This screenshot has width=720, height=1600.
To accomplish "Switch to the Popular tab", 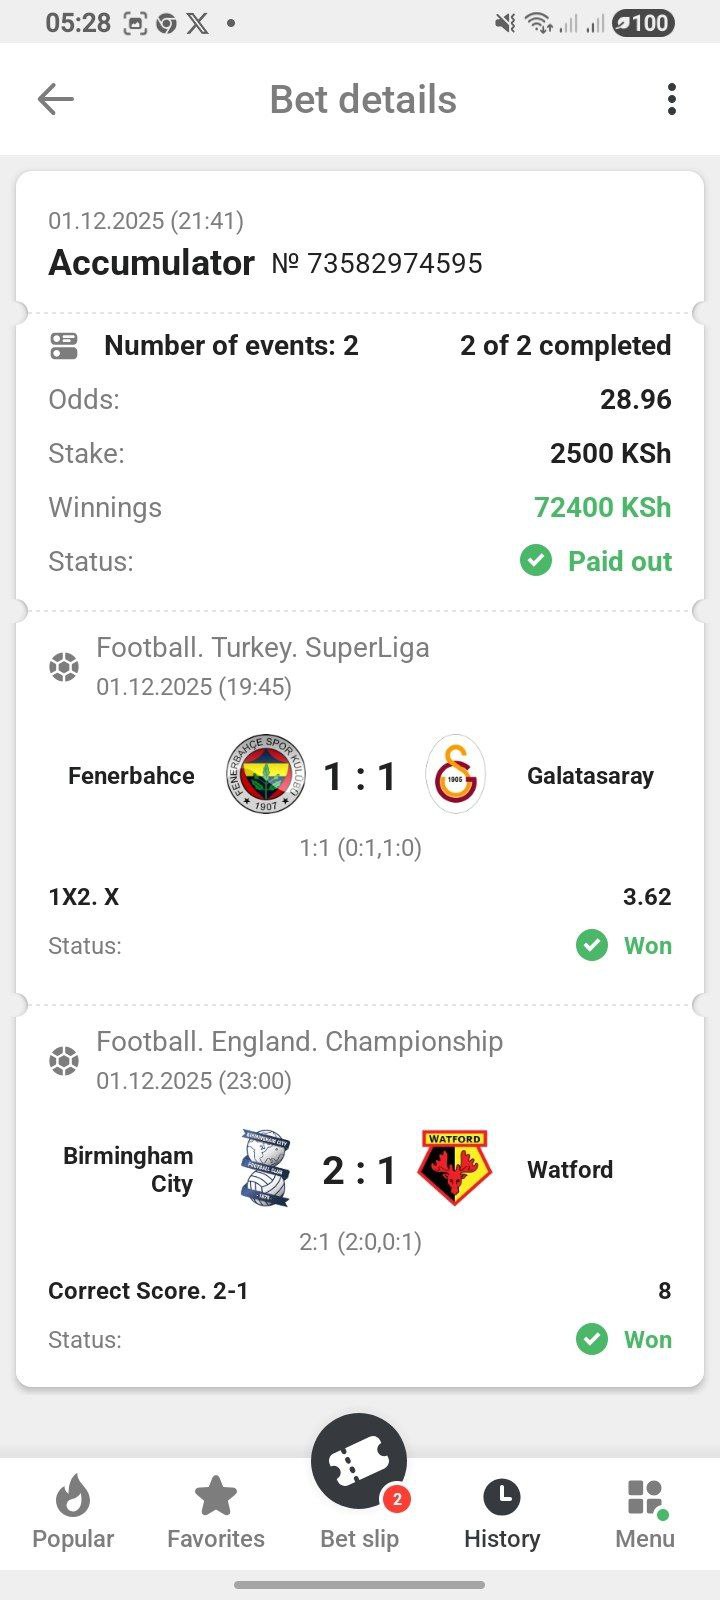I will pos(73,1513).
